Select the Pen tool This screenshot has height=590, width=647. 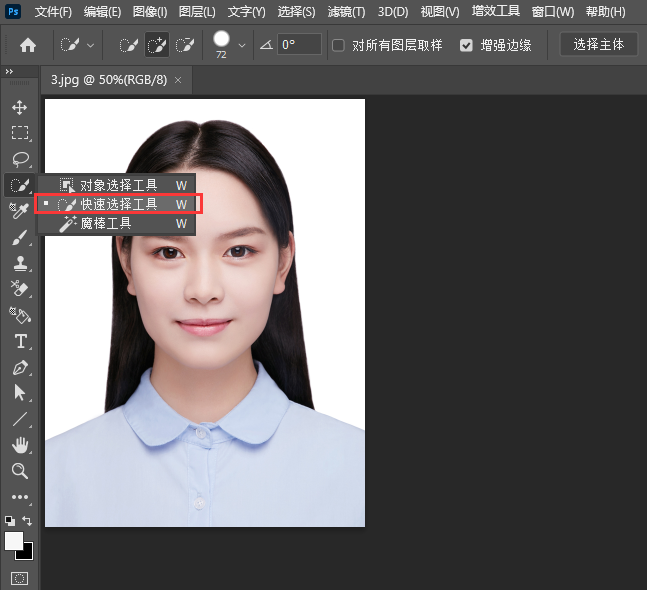pyautogui.click(x=19, y=367)
